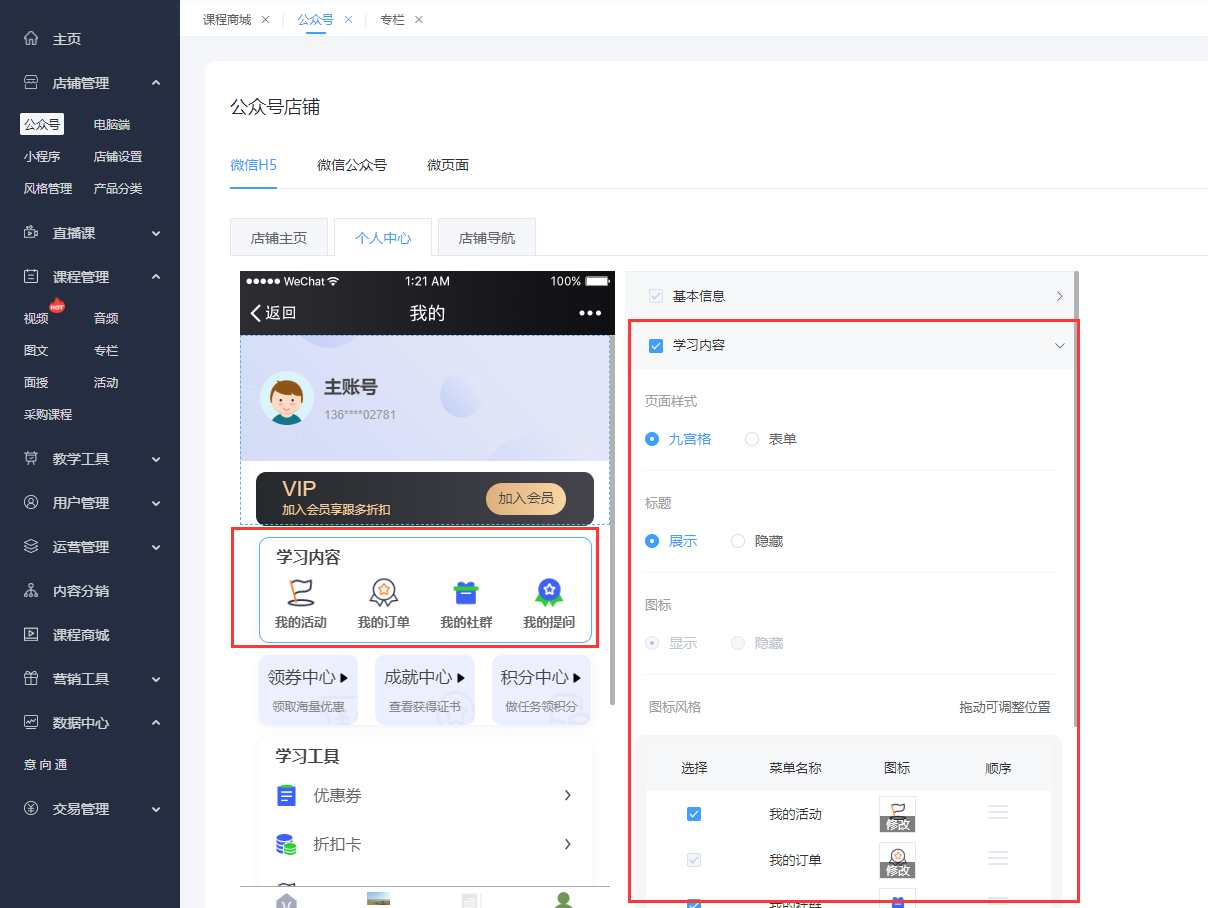Viewport: 1208px width, 908px height.
Task: Uncheck the 学习内容 checkbox
Action: (655, 345)
